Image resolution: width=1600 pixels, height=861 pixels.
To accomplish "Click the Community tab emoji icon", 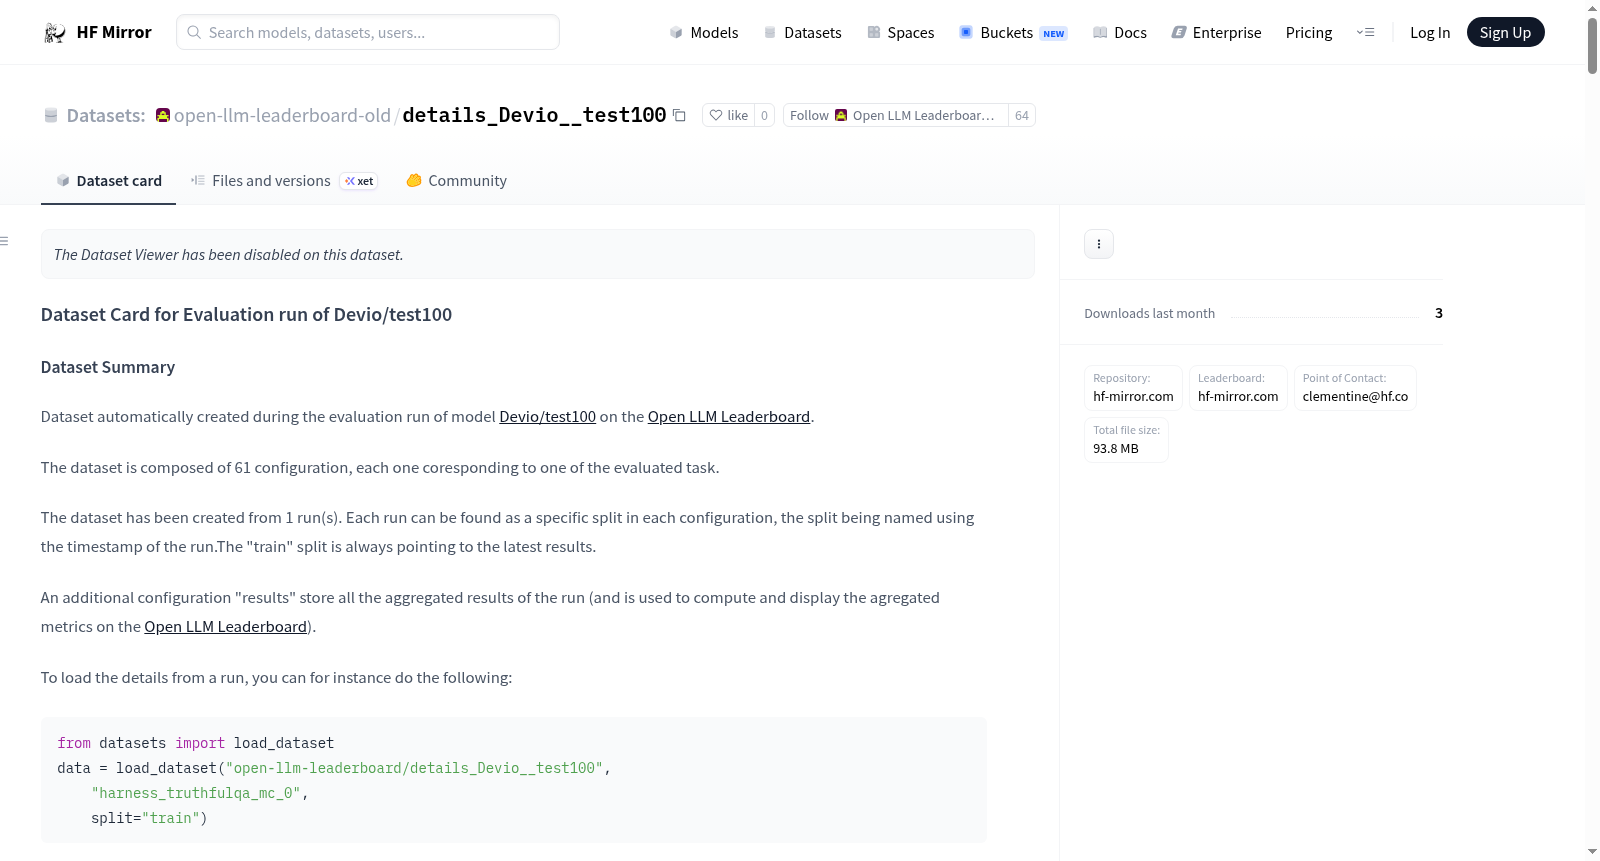I will 414,180.
